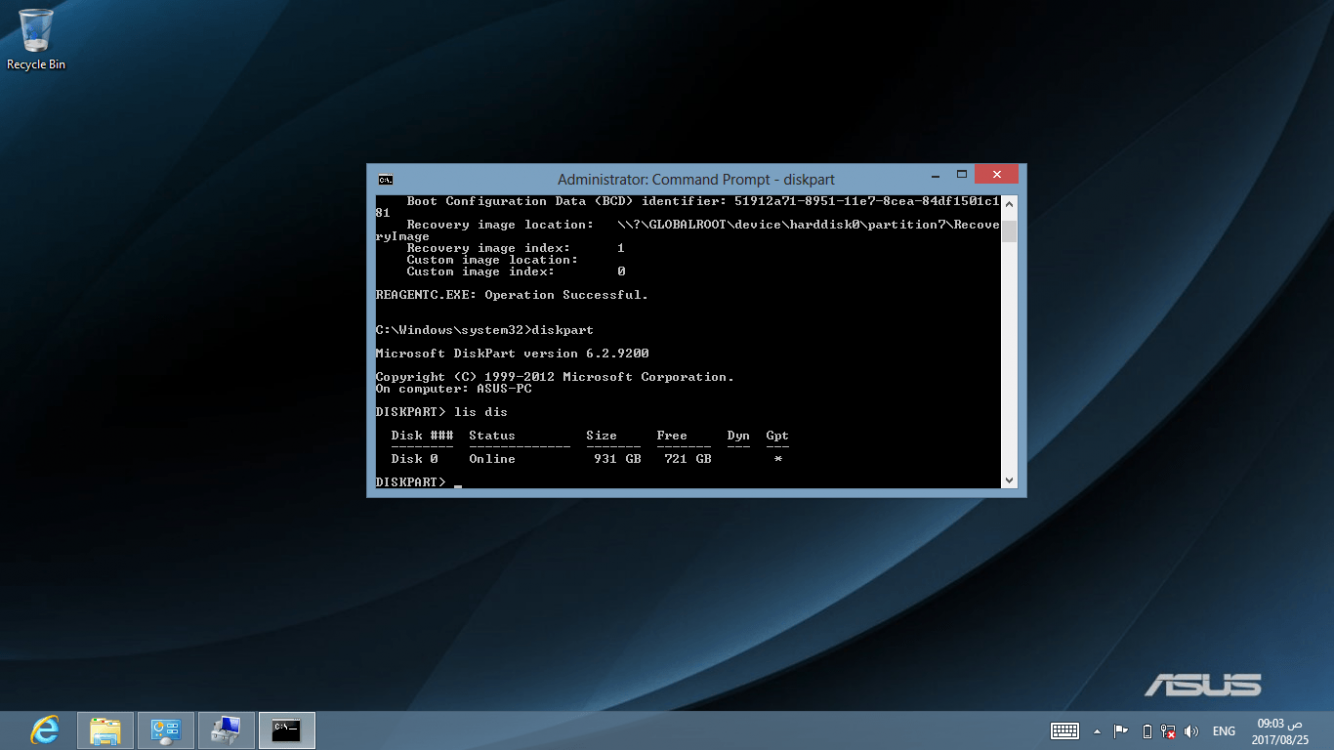This screenshot has height=750, width=1334.
Task: Open the touch keyboard from the taskbar
Action: pyautogui.click(x=1064, y=732)
